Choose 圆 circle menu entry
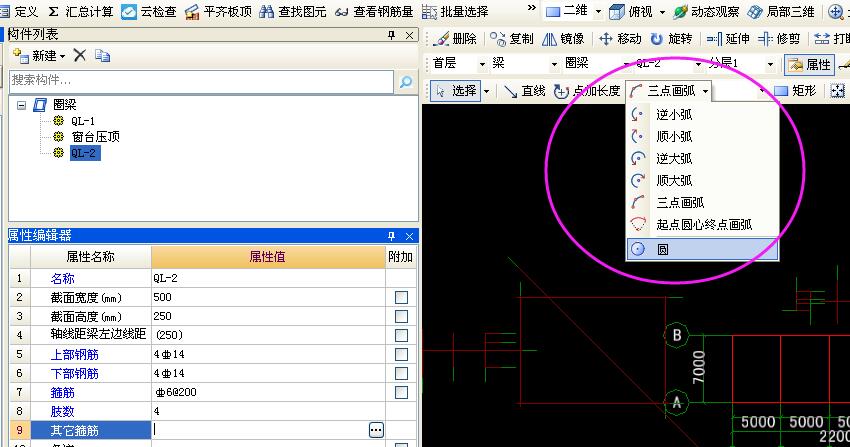 point(703,249)
